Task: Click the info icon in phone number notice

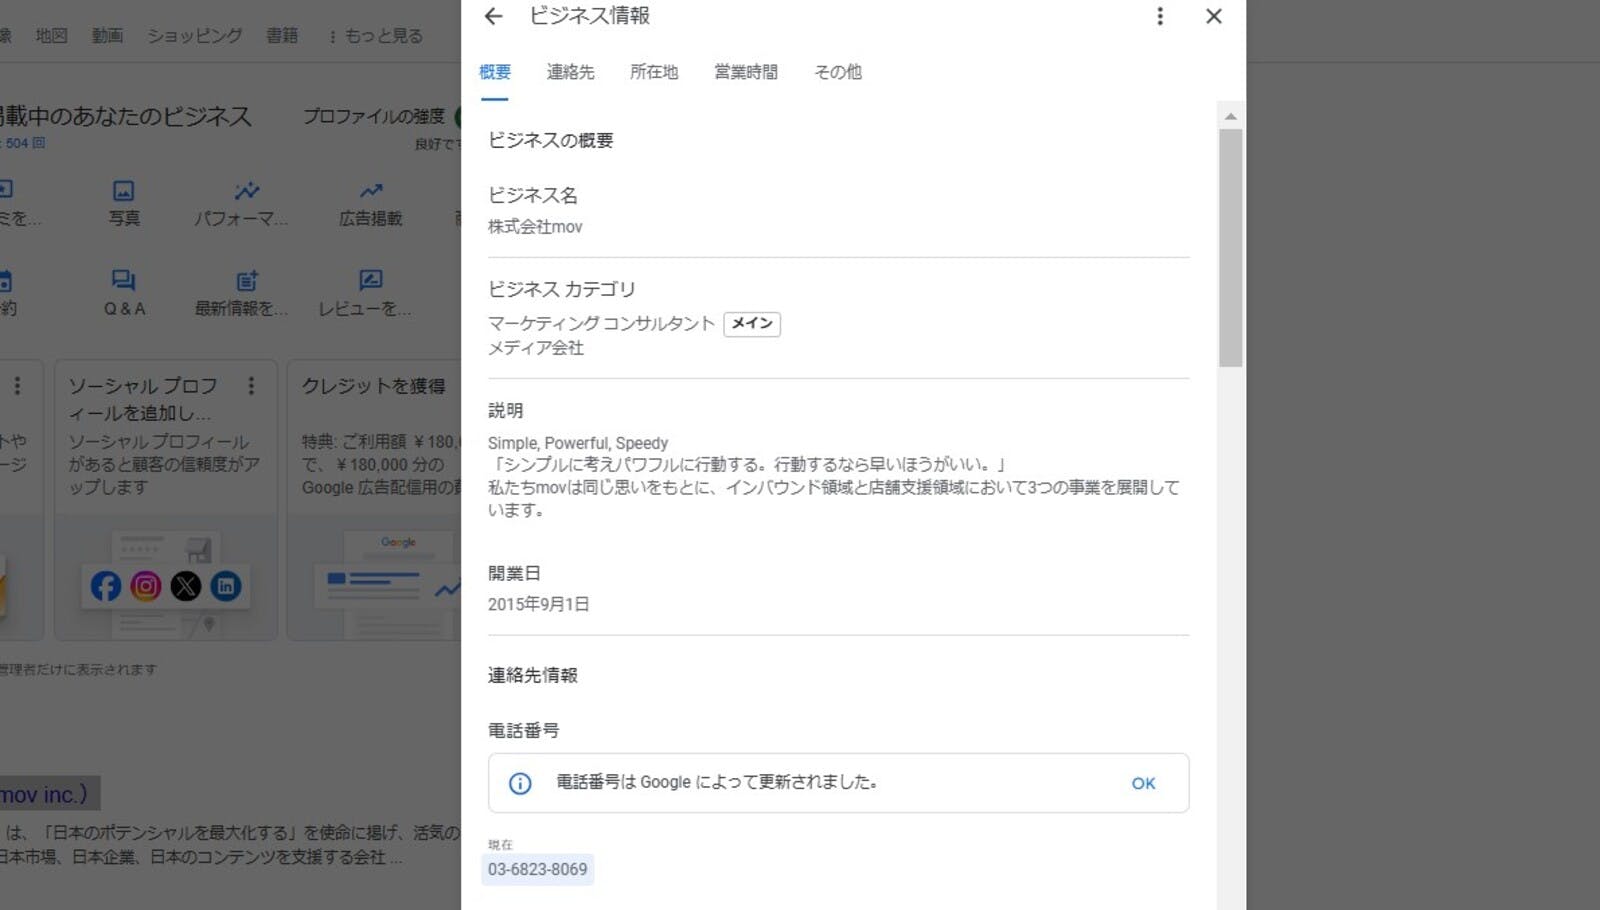Action: point(520,783)
